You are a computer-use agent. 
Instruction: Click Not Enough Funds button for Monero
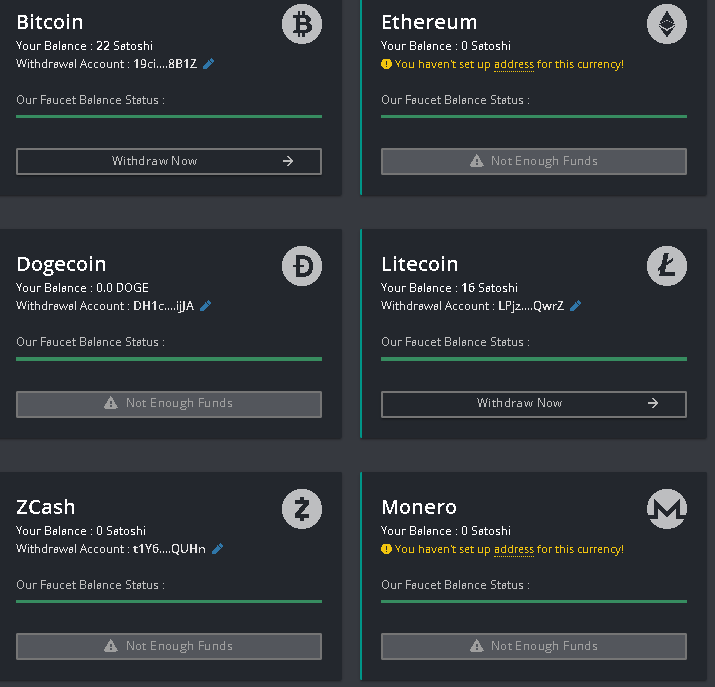pos(534,646)
